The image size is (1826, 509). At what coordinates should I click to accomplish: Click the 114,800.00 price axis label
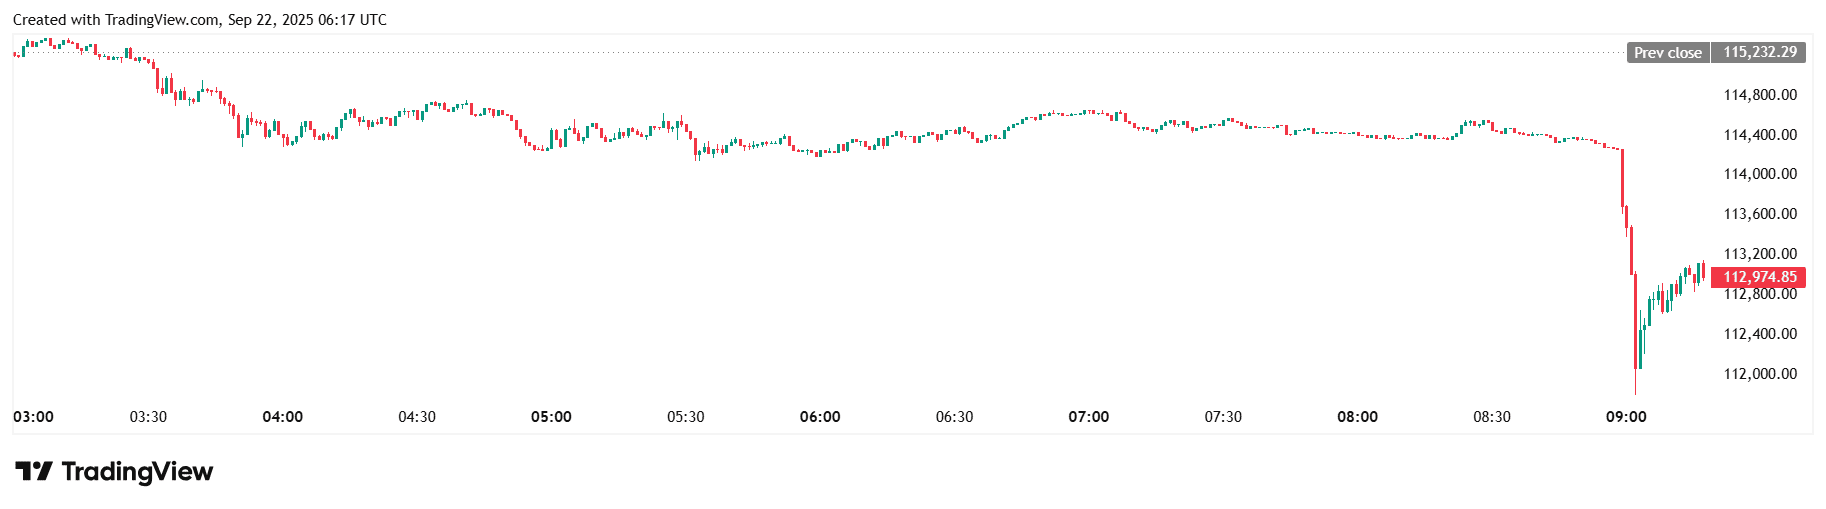1759,95
